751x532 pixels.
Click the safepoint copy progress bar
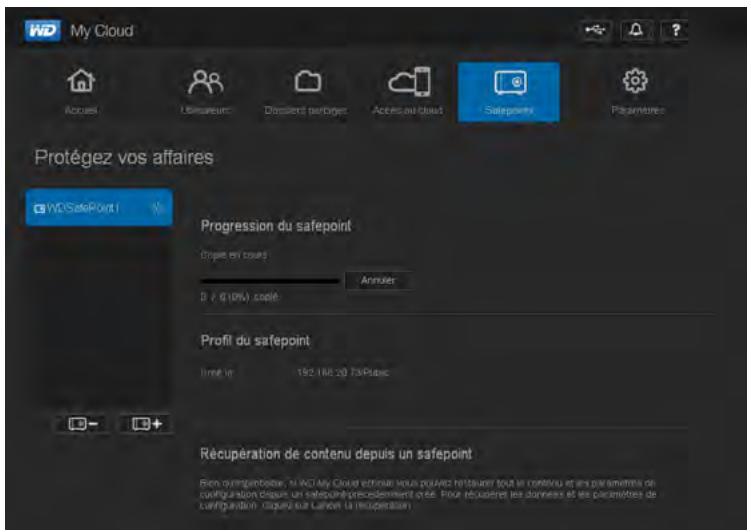point(270,281)
